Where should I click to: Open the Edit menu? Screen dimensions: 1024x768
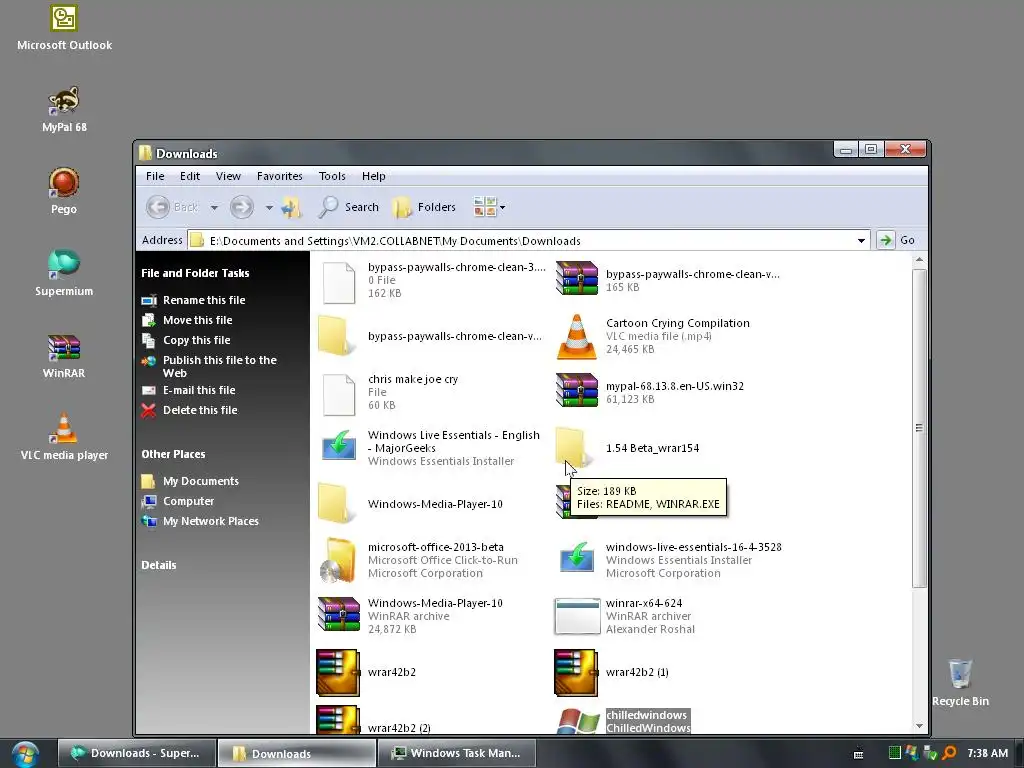point(190,176)
